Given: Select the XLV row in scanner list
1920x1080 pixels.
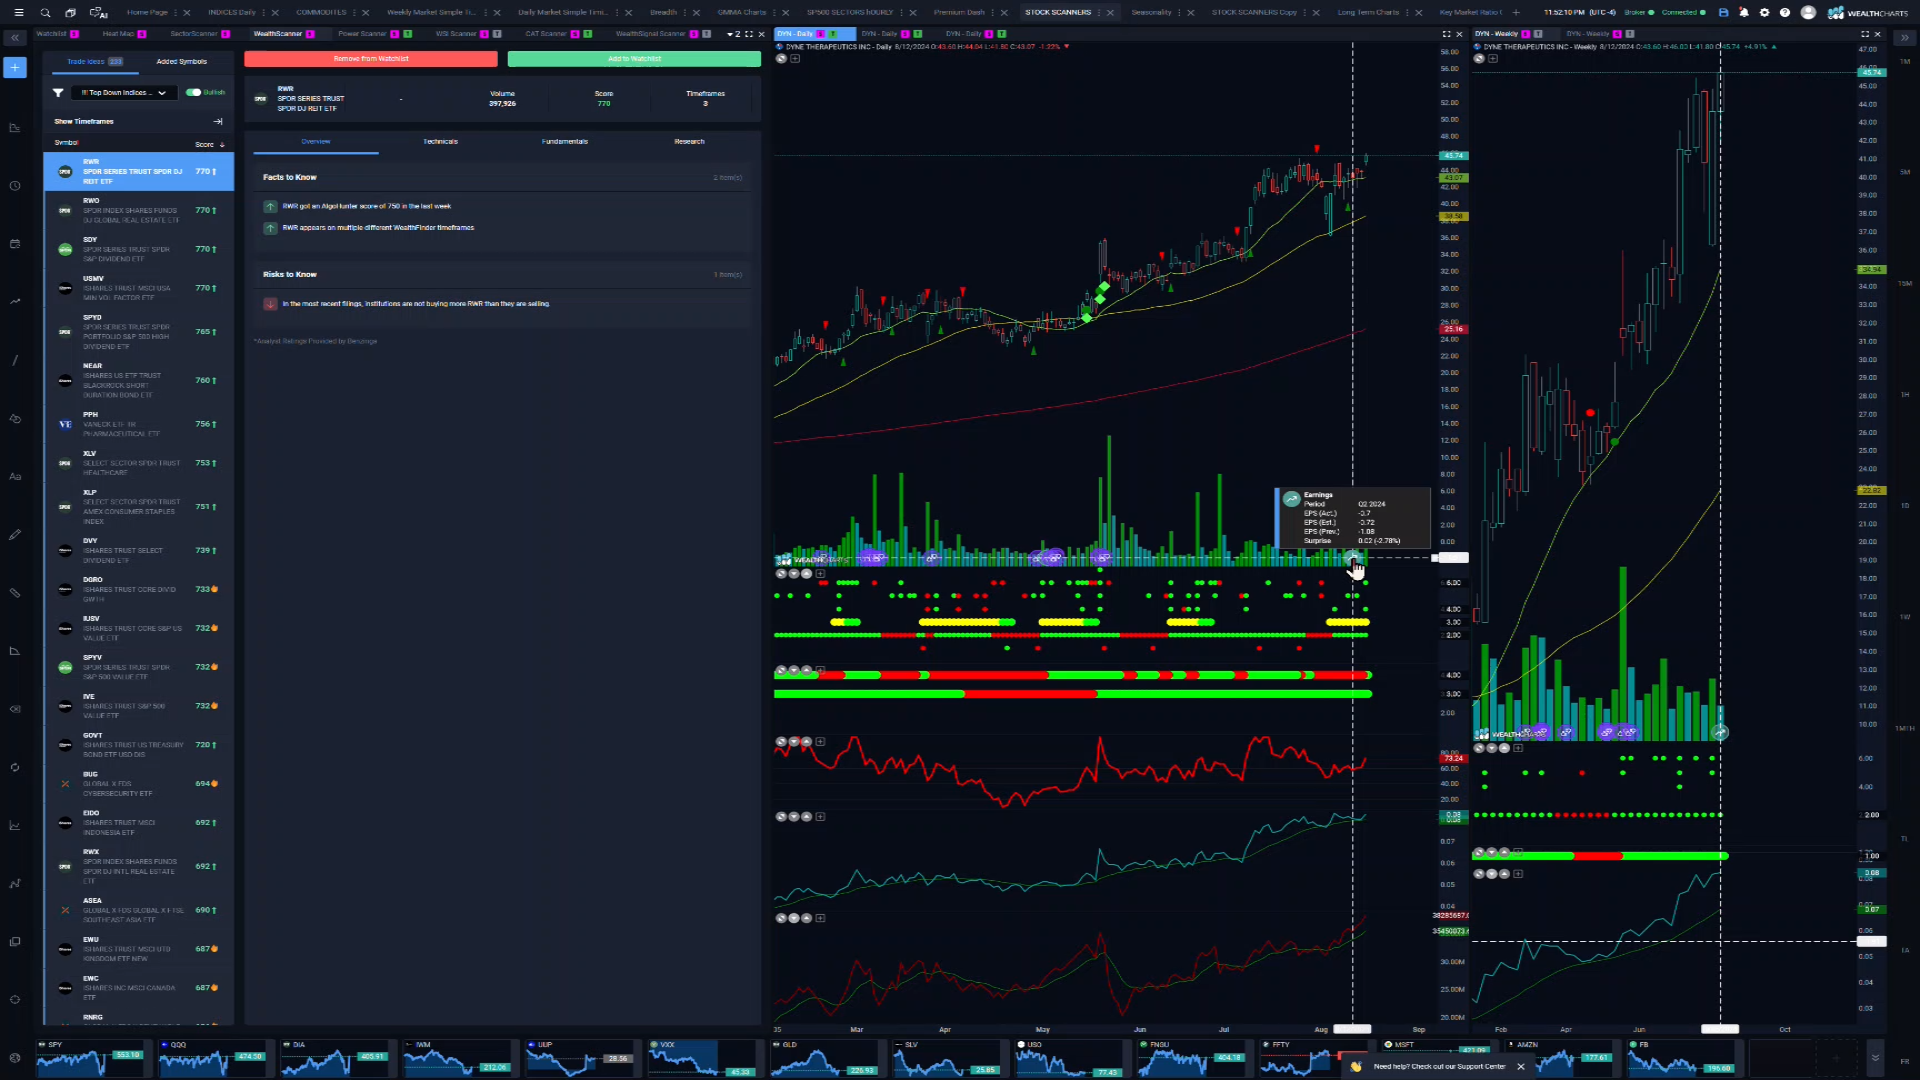Looking at the screenshot, I should [139, 463].
